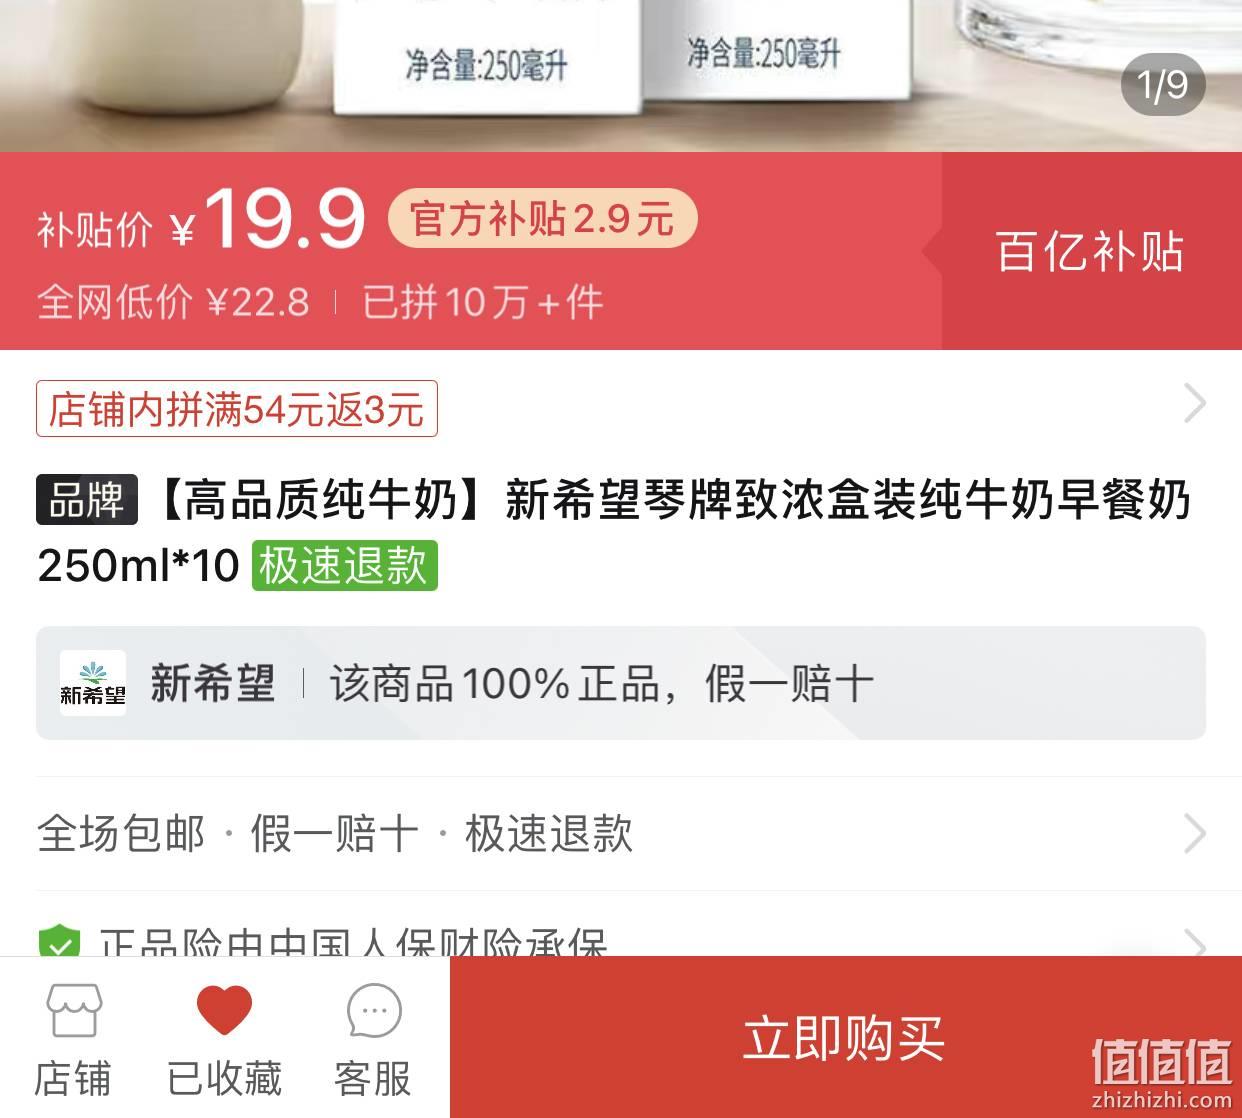Tap the 极速退款 green tag
The image size is (1242, 1118).
pyautogui.click(x=345, y=565)
